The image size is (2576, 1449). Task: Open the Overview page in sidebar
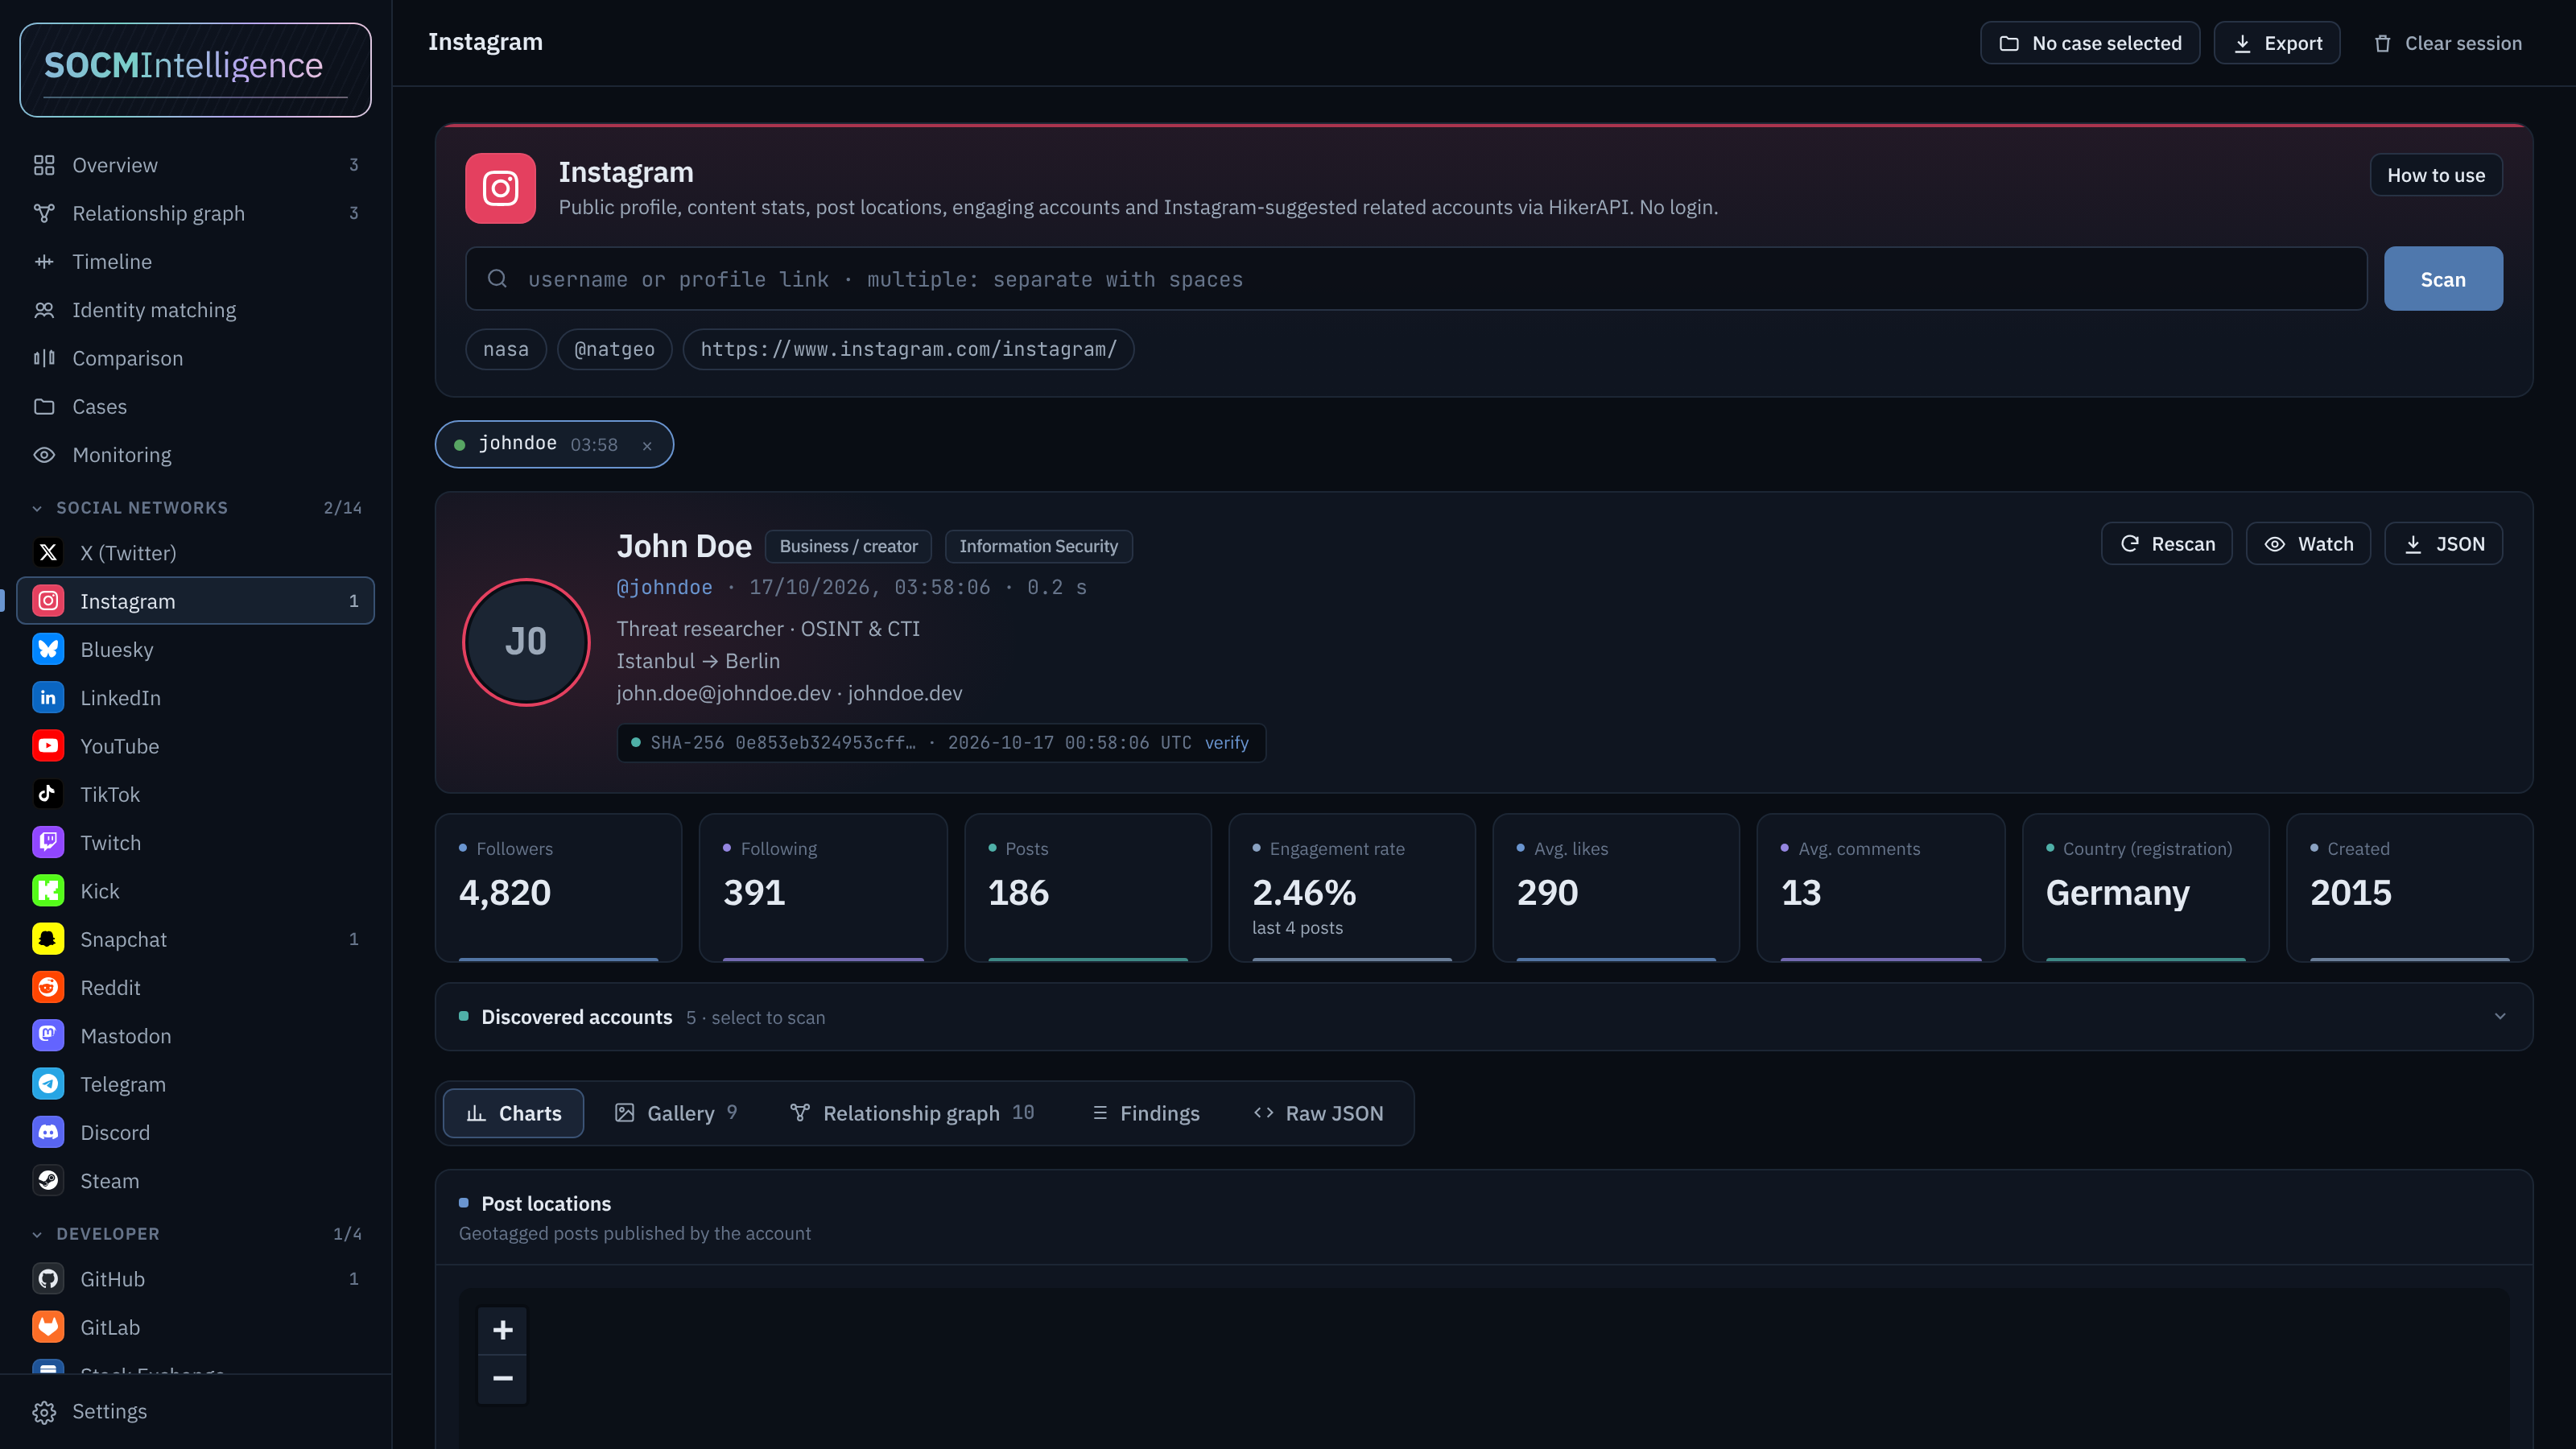[x=195, y=165]
